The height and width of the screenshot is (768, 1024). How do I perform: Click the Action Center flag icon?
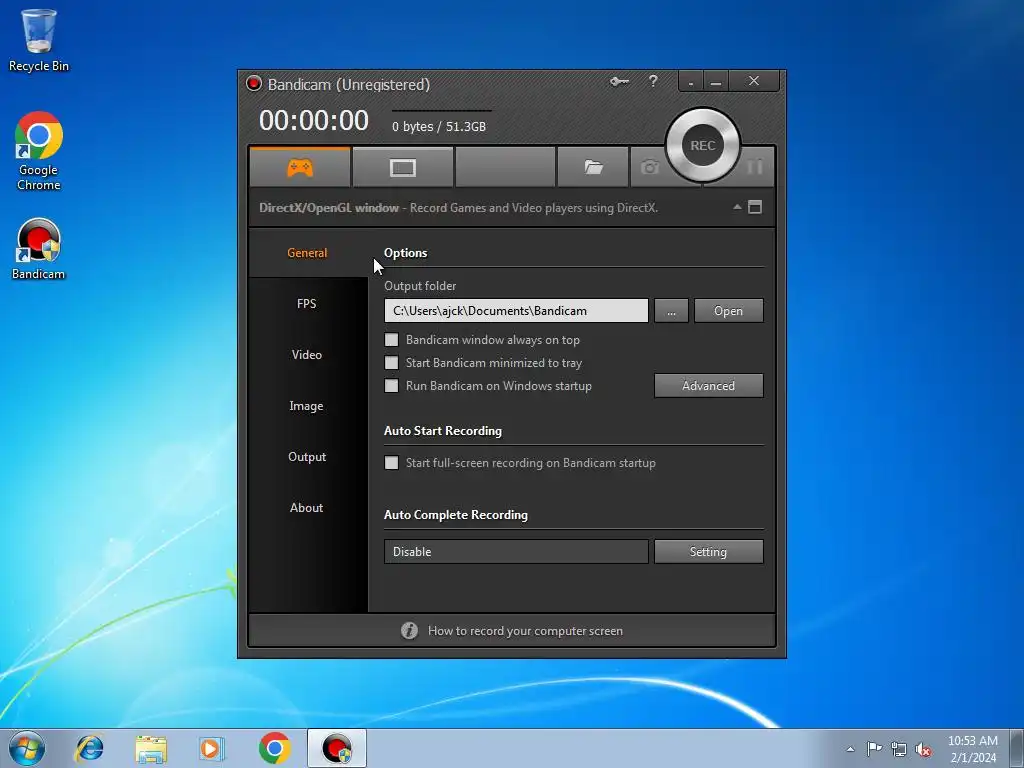[x=874, y=749]
